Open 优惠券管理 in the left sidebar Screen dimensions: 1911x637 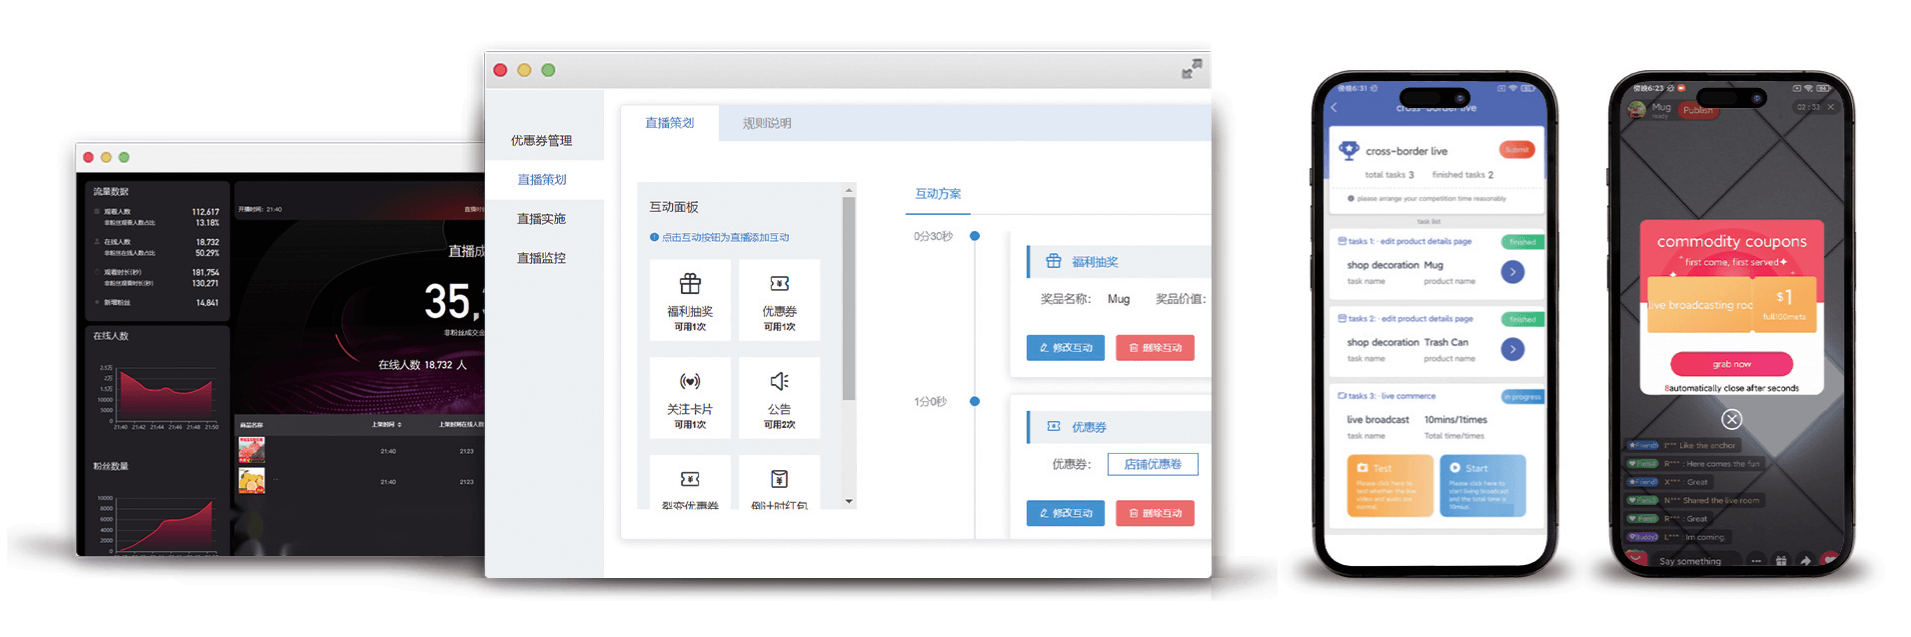(x=541, y=141)
